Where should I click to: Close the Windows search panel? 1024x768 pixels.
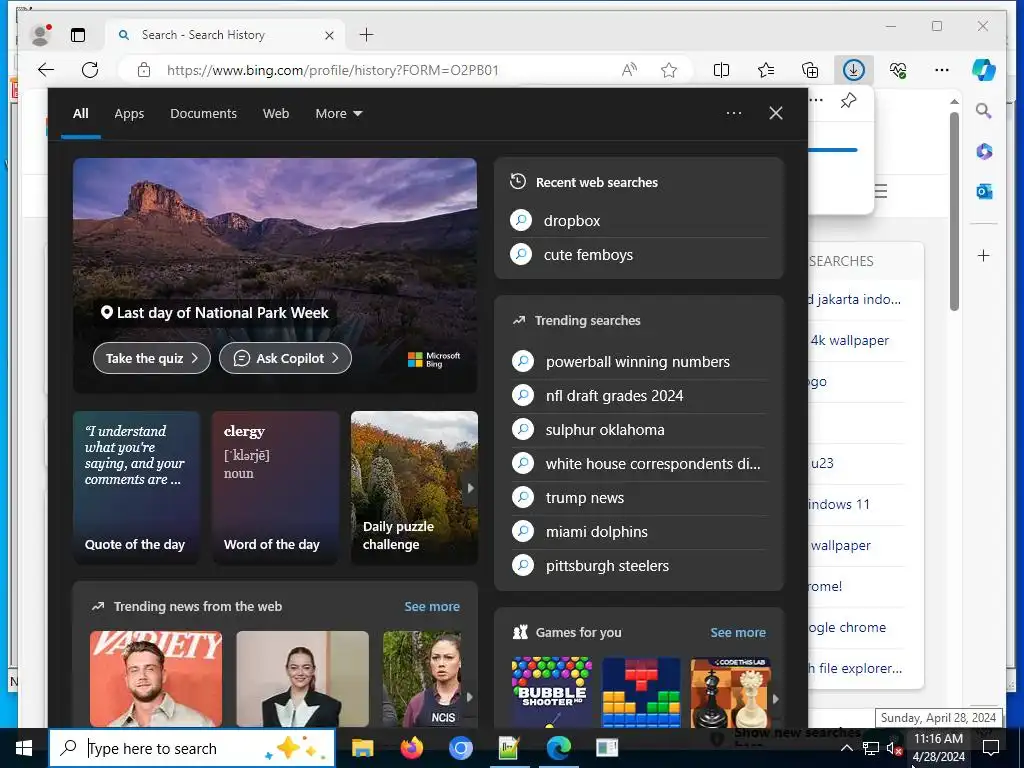coord(776,113)
